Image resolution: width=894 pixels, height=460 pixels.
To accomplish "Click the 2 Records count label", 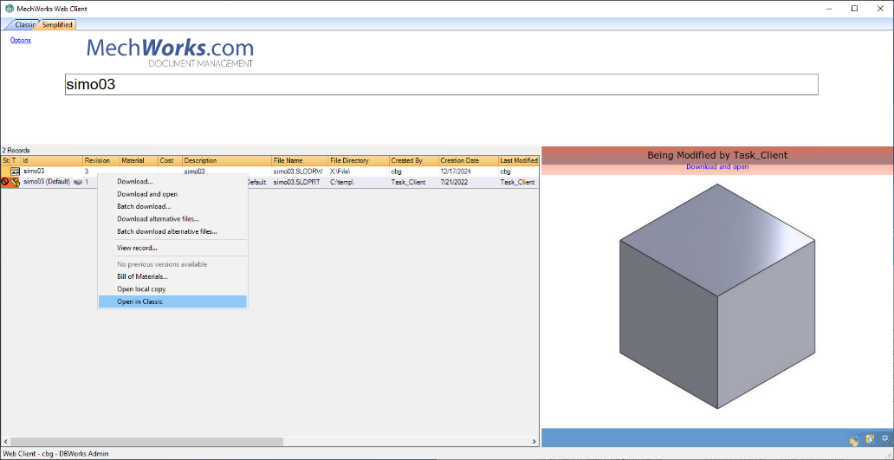I will [16, 150].
